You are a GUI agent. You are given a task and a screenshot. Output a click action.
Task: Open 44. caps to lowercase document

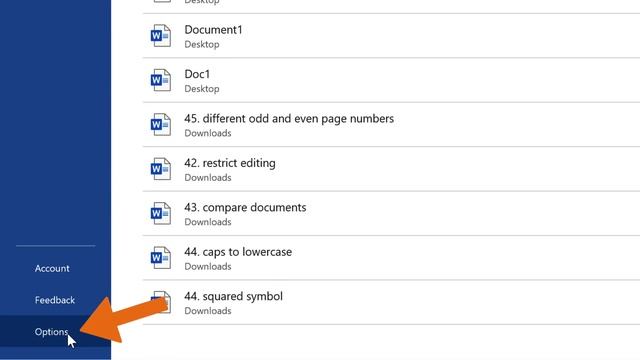click(238, 252)
